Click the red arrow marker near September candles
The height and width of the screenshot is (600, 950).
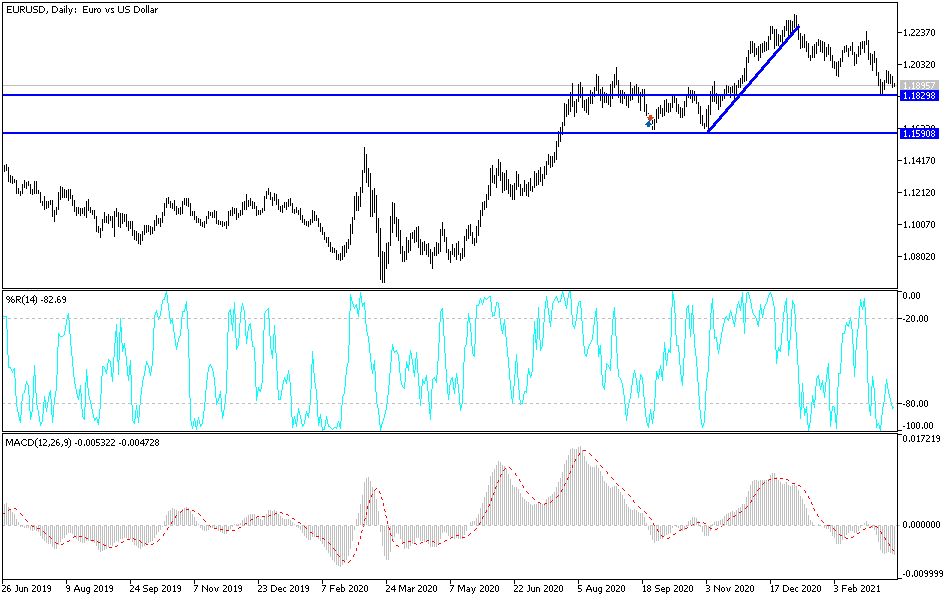[652, 118]
